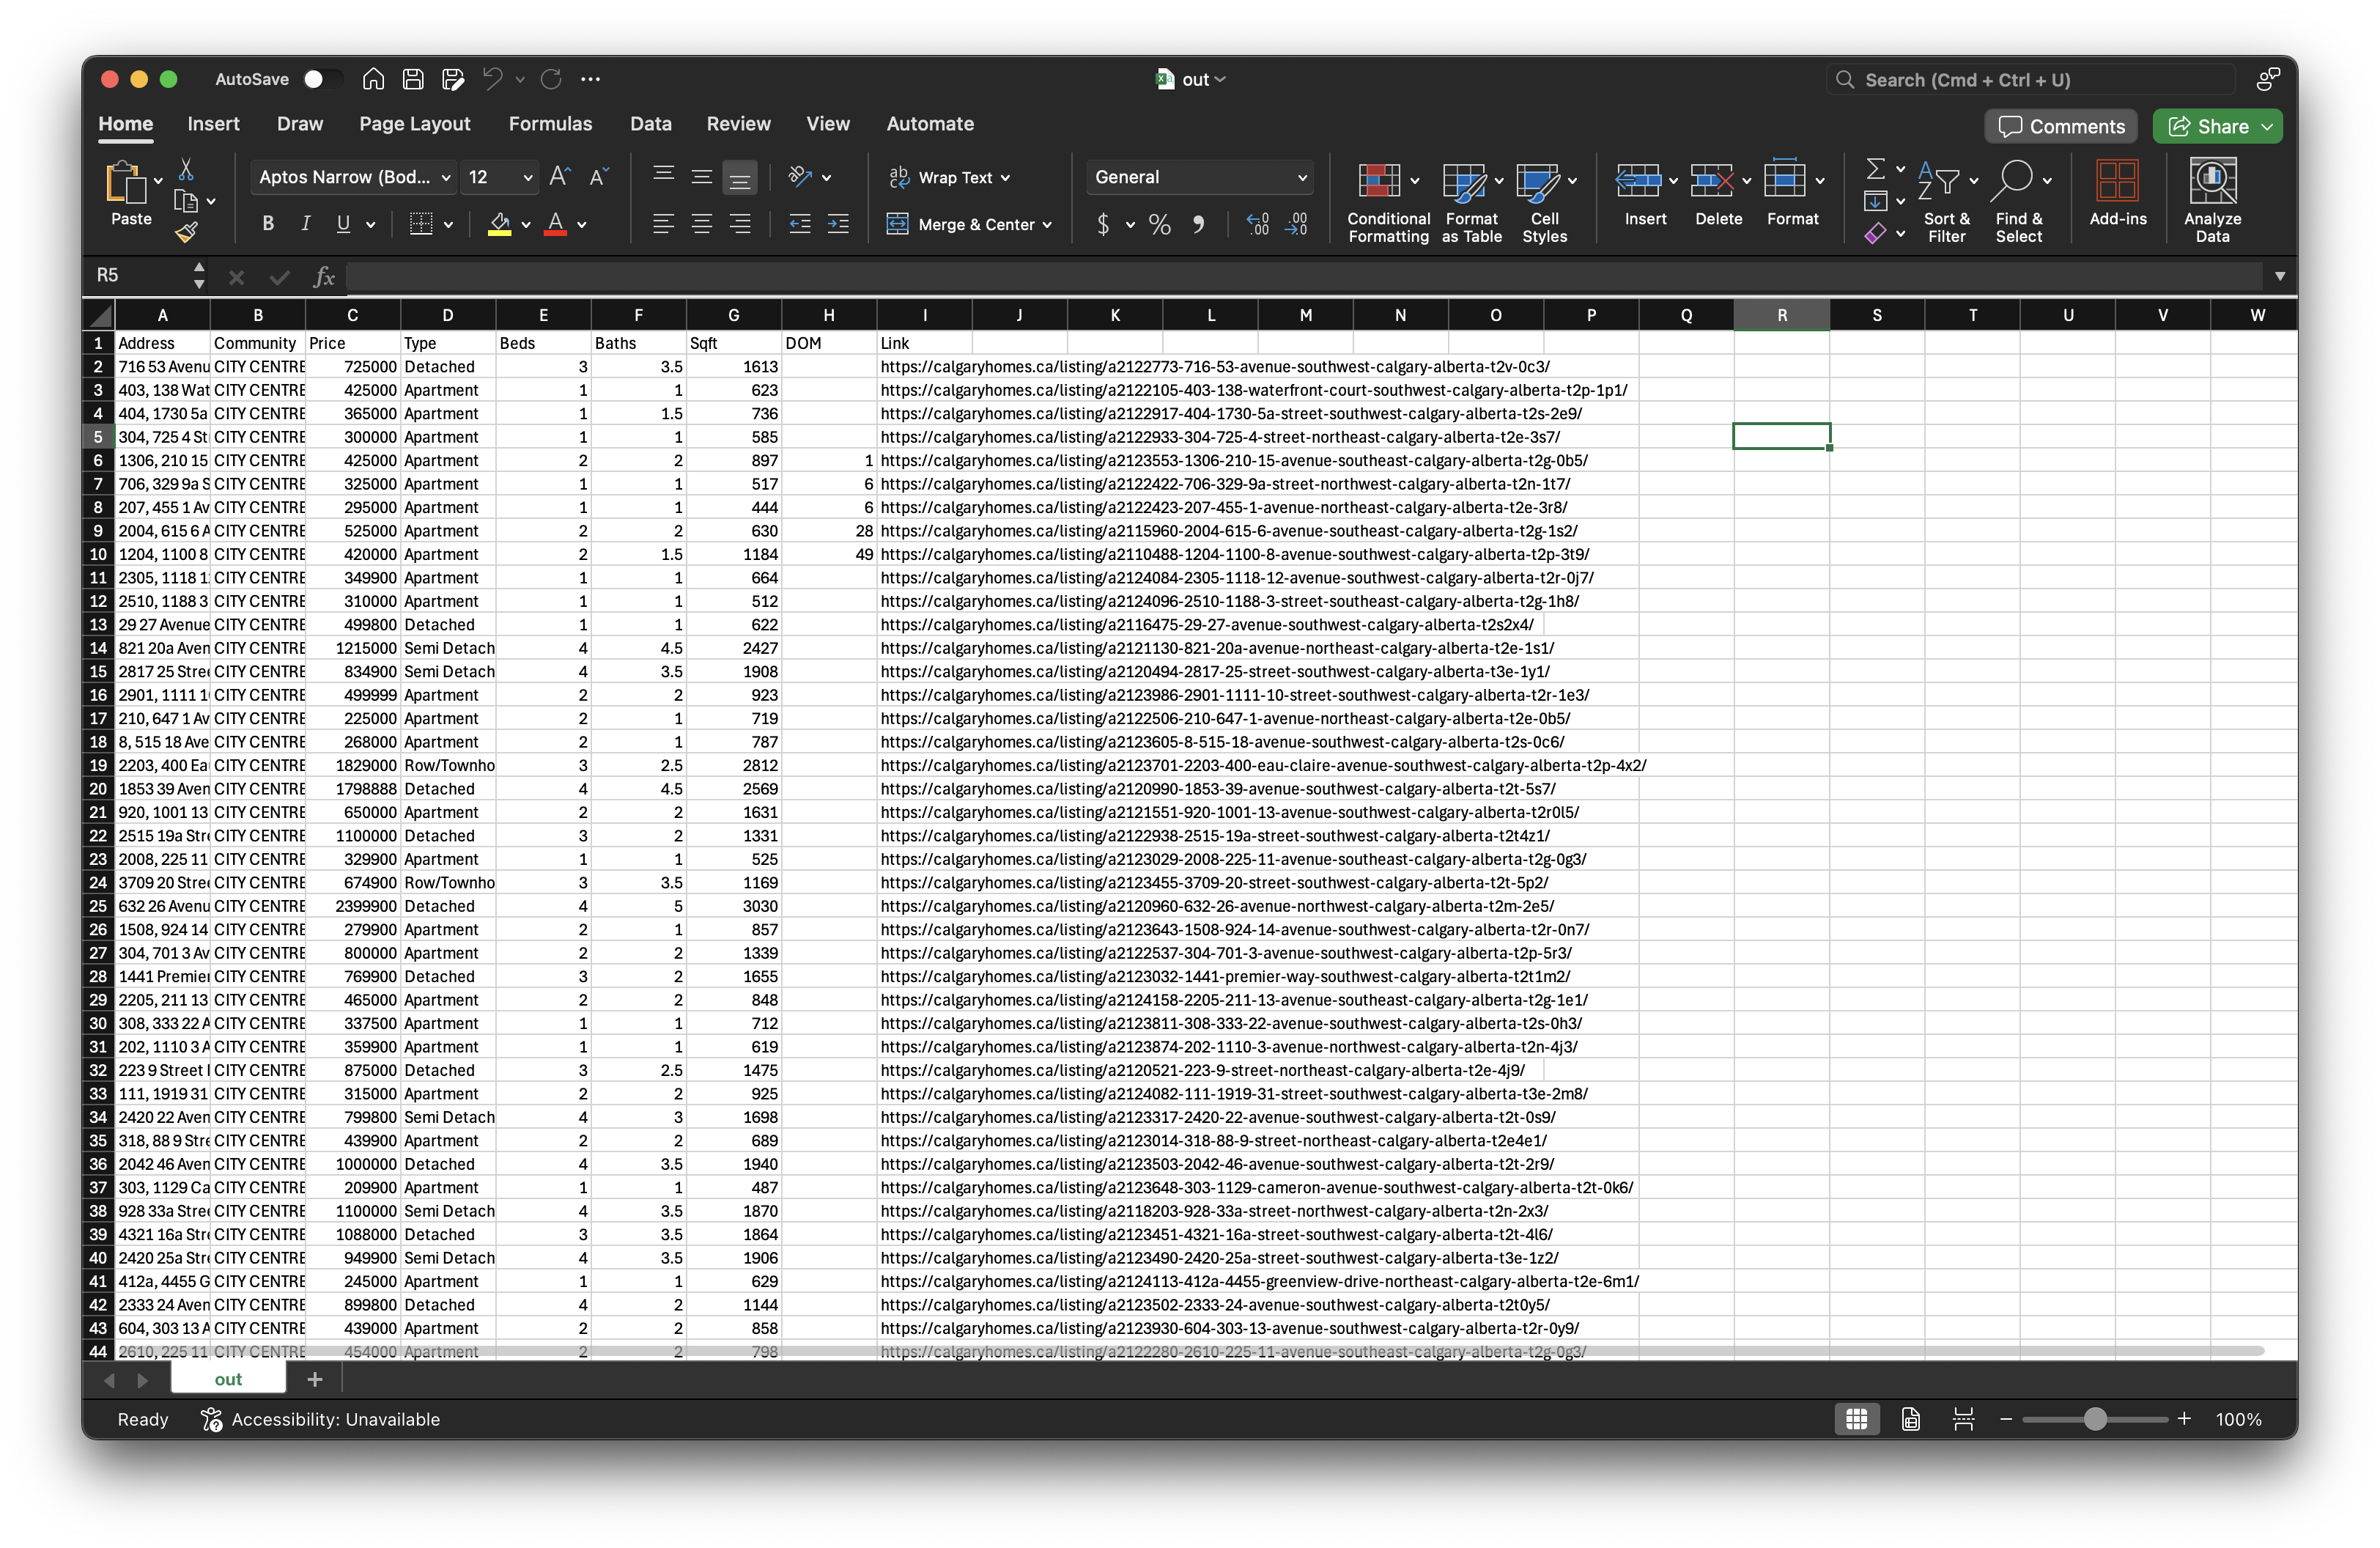Click the Undo arrow icon
Image resolution: width=2380 pixels, height=1548 pixels.
pos(492,79)
